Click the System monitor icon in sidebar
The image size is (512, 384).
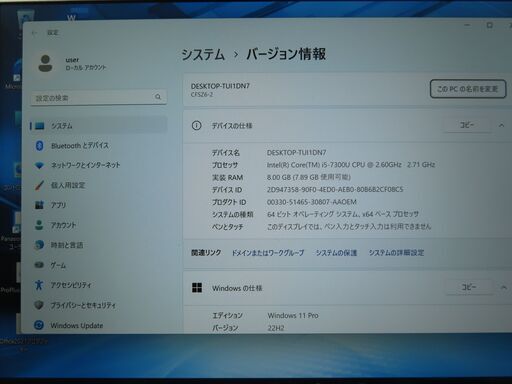pyautogui.click(x=39, y=126)
